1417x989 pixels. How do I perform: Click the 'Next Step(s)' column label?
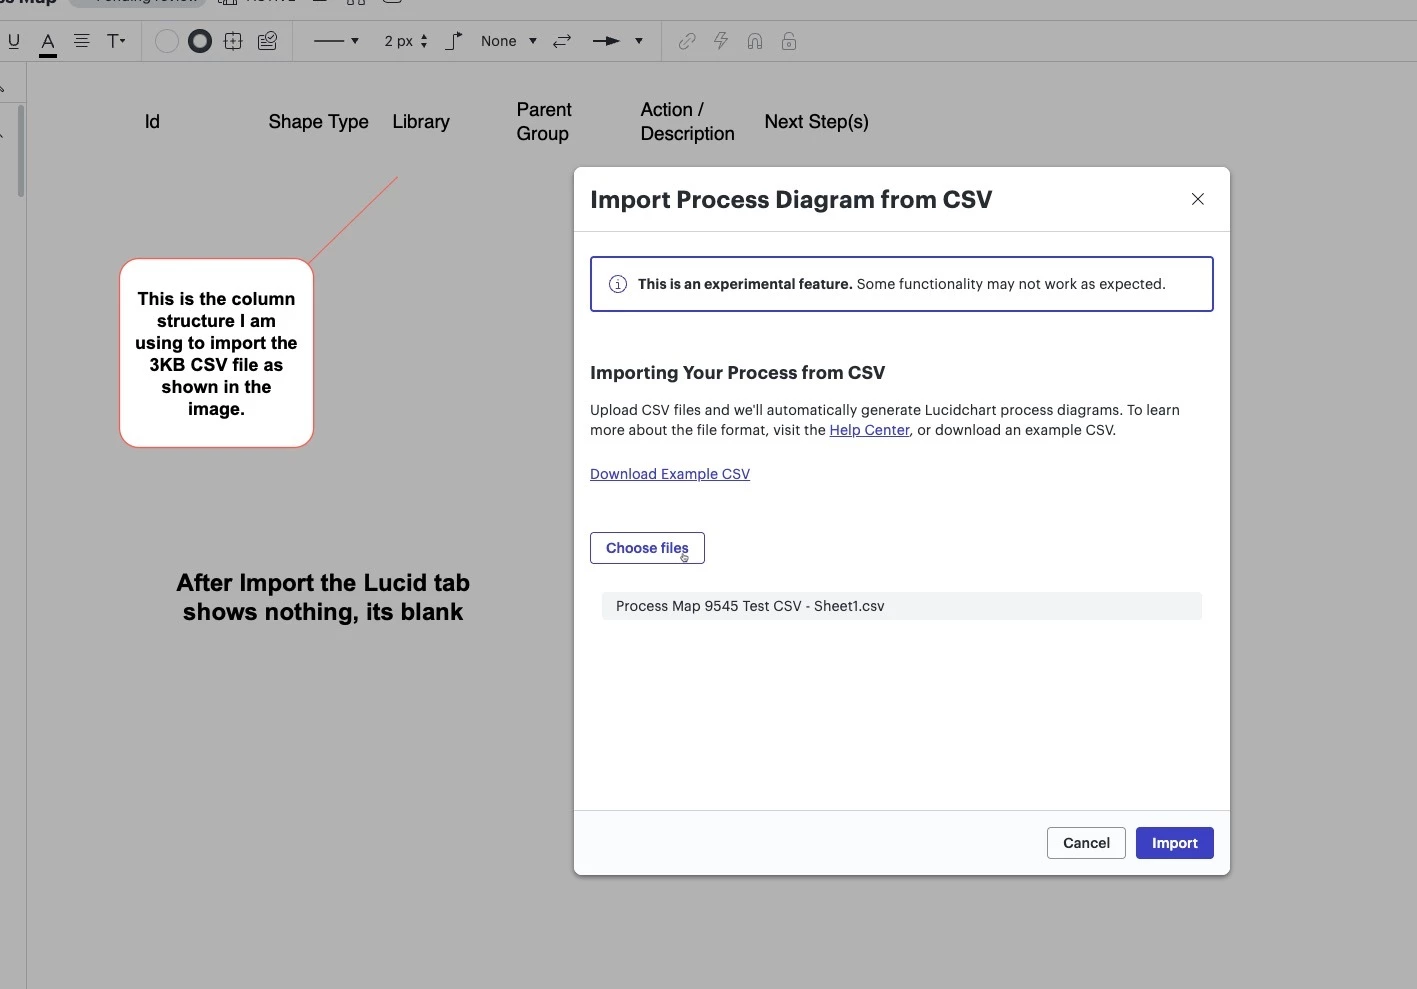[816, 122]
